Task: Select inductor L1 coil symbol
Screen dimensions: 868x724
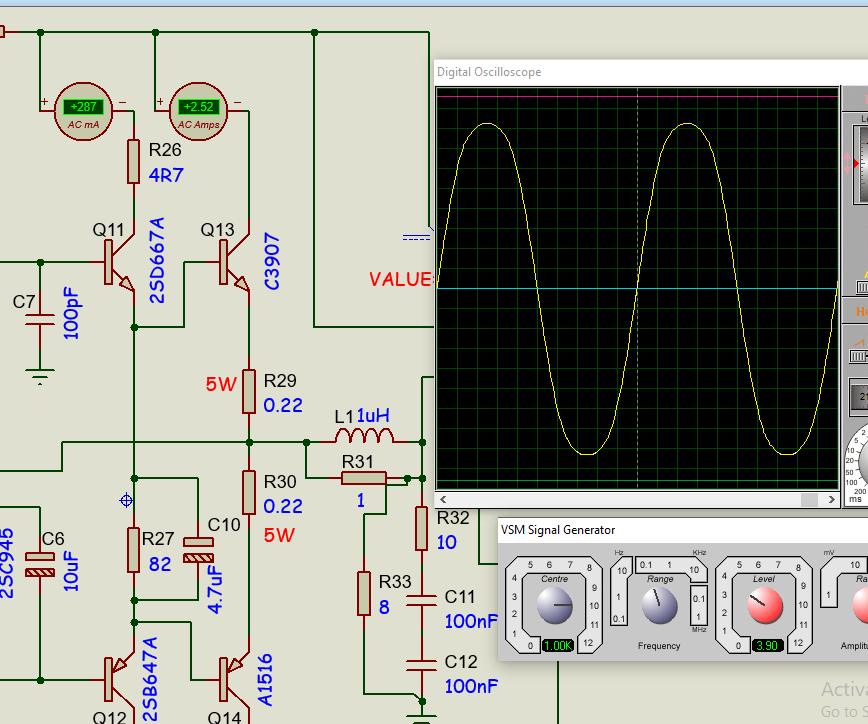Action: pos(364,436)
